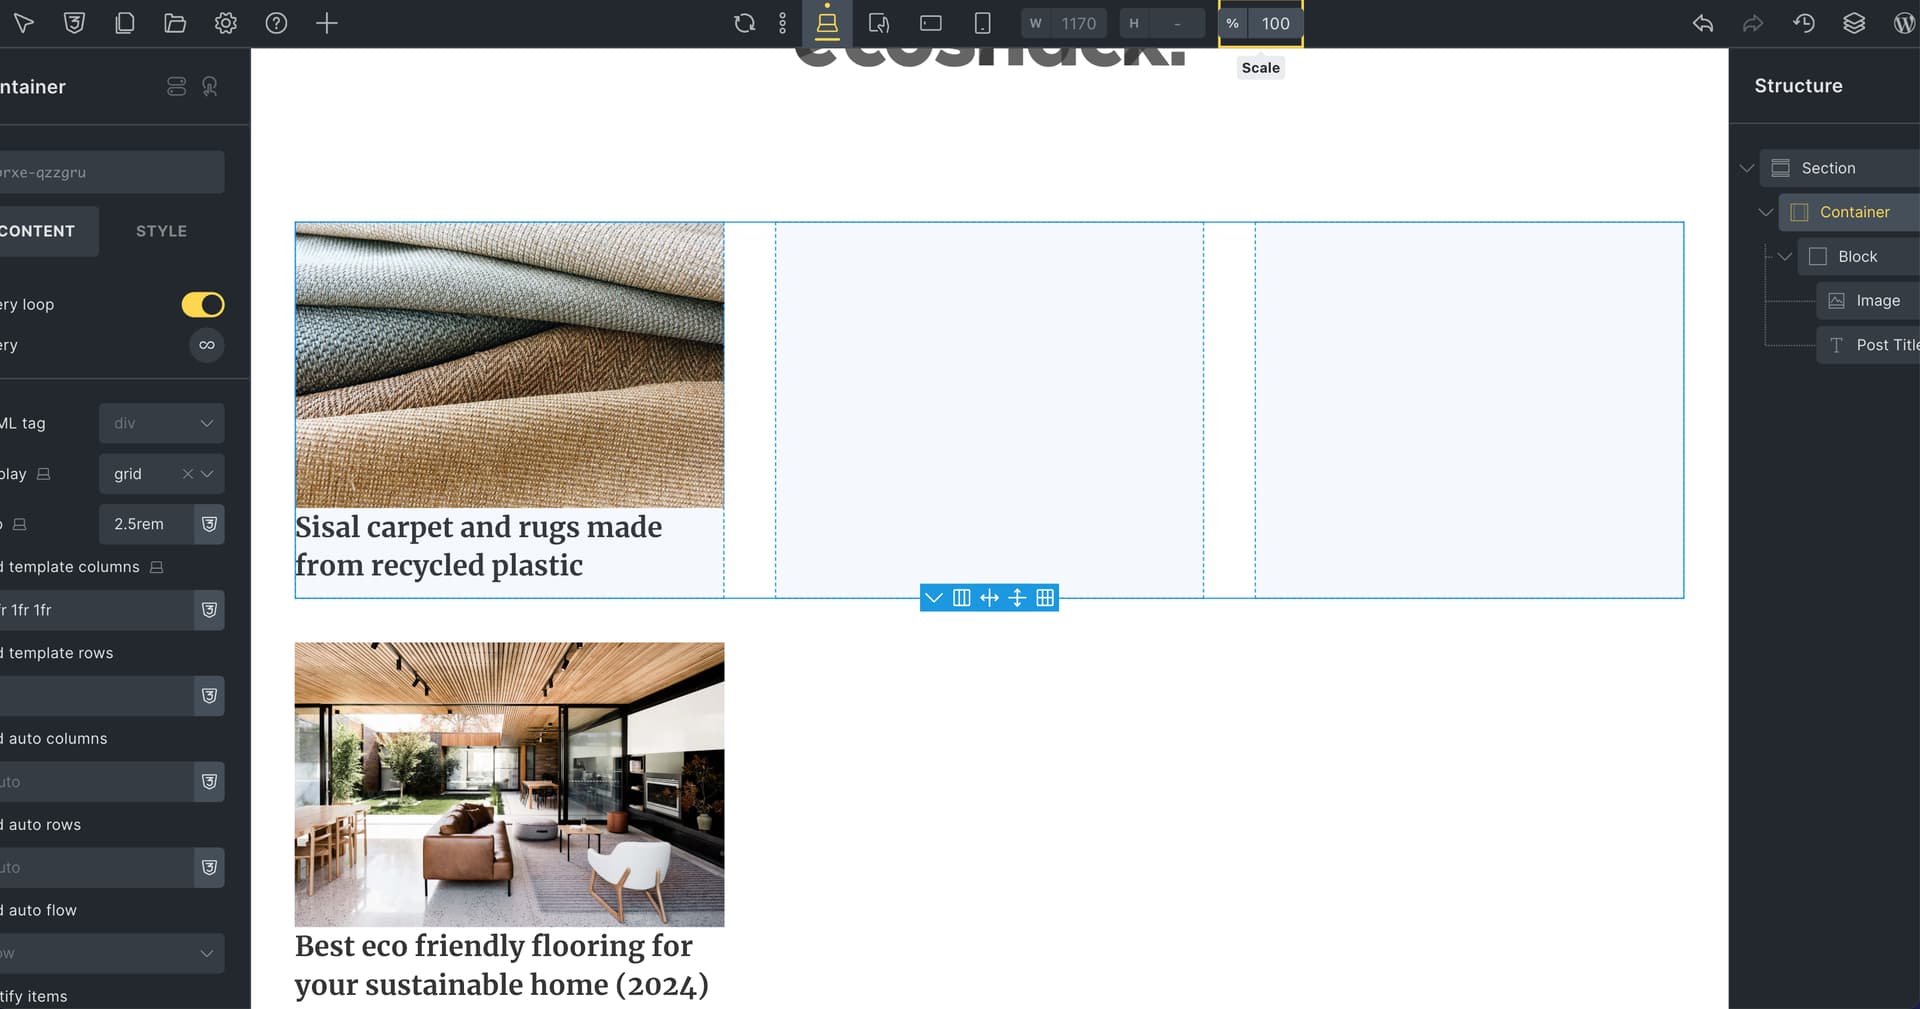Expand the grid toolbar chevron on canvas

[934, 598]
